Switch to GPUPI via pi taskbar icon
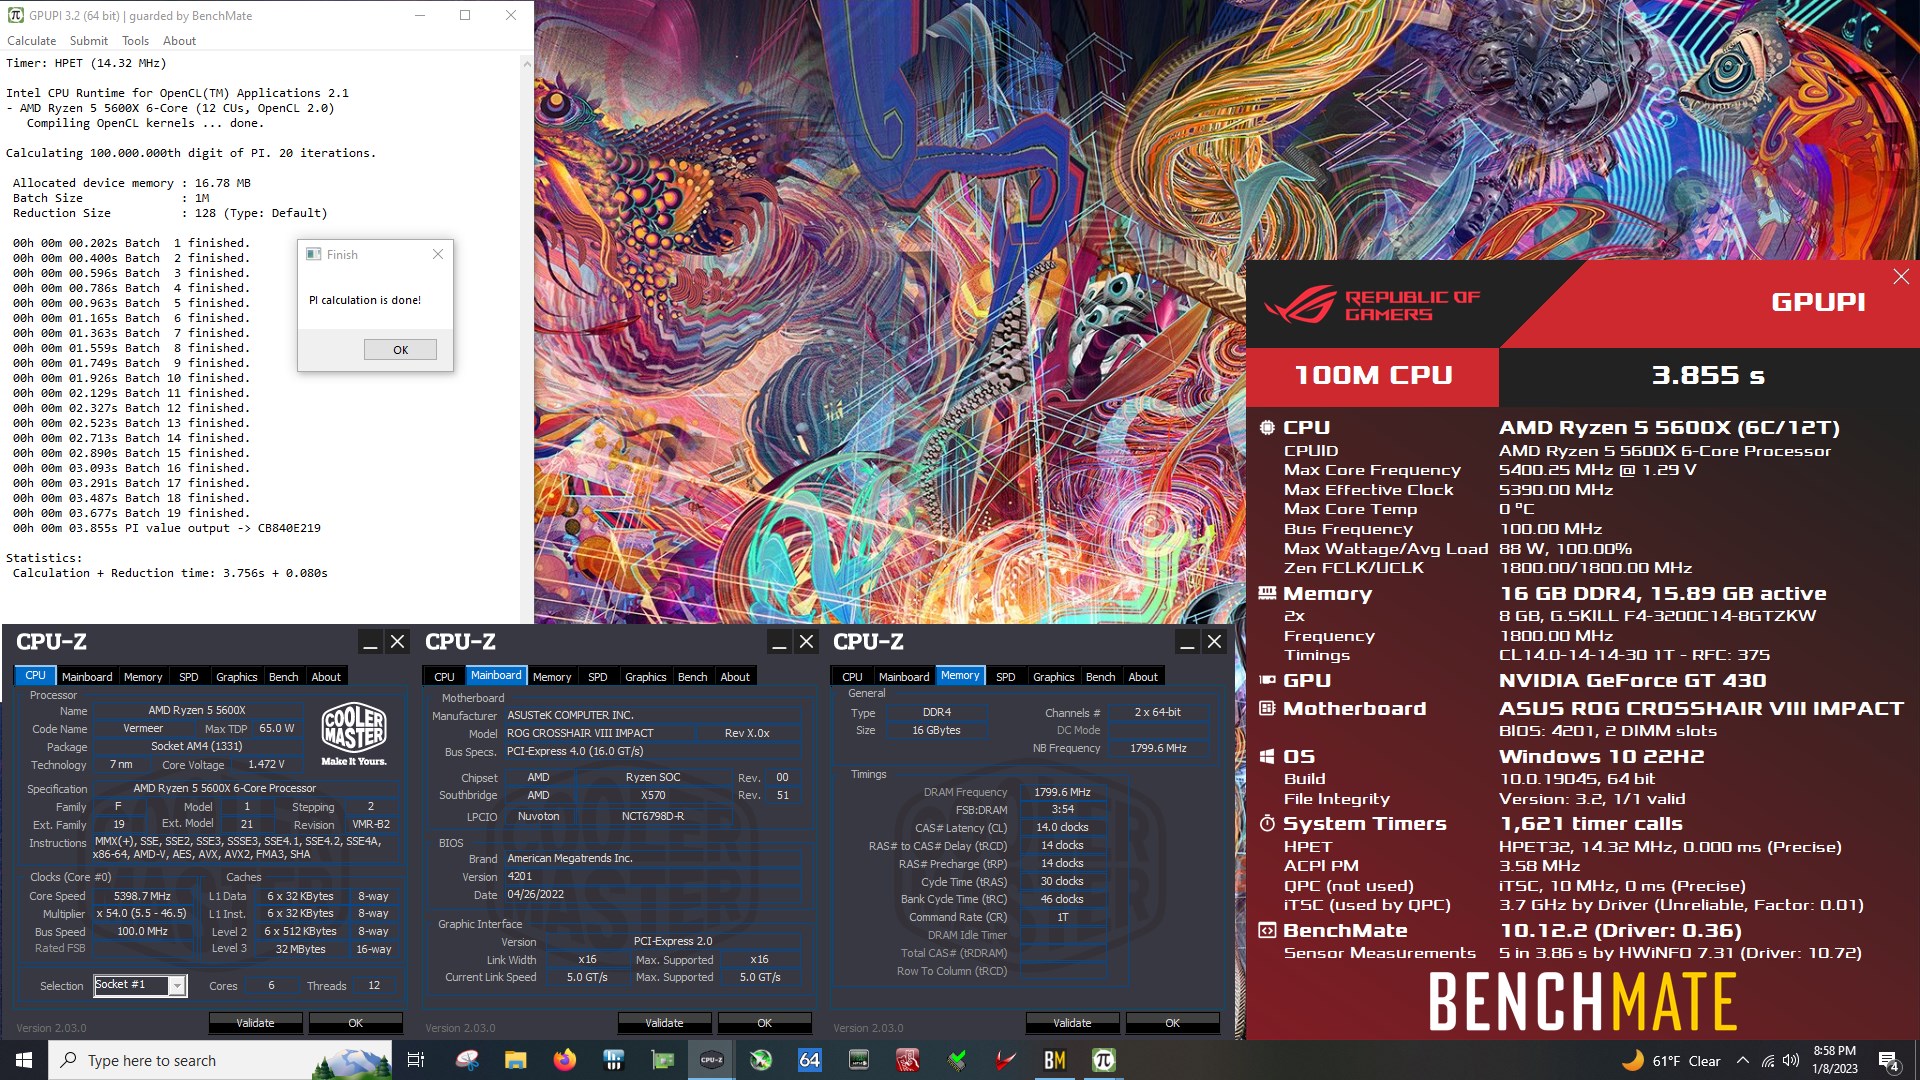This screenshot has width=1920, height=1080. click(1104, 1060)
